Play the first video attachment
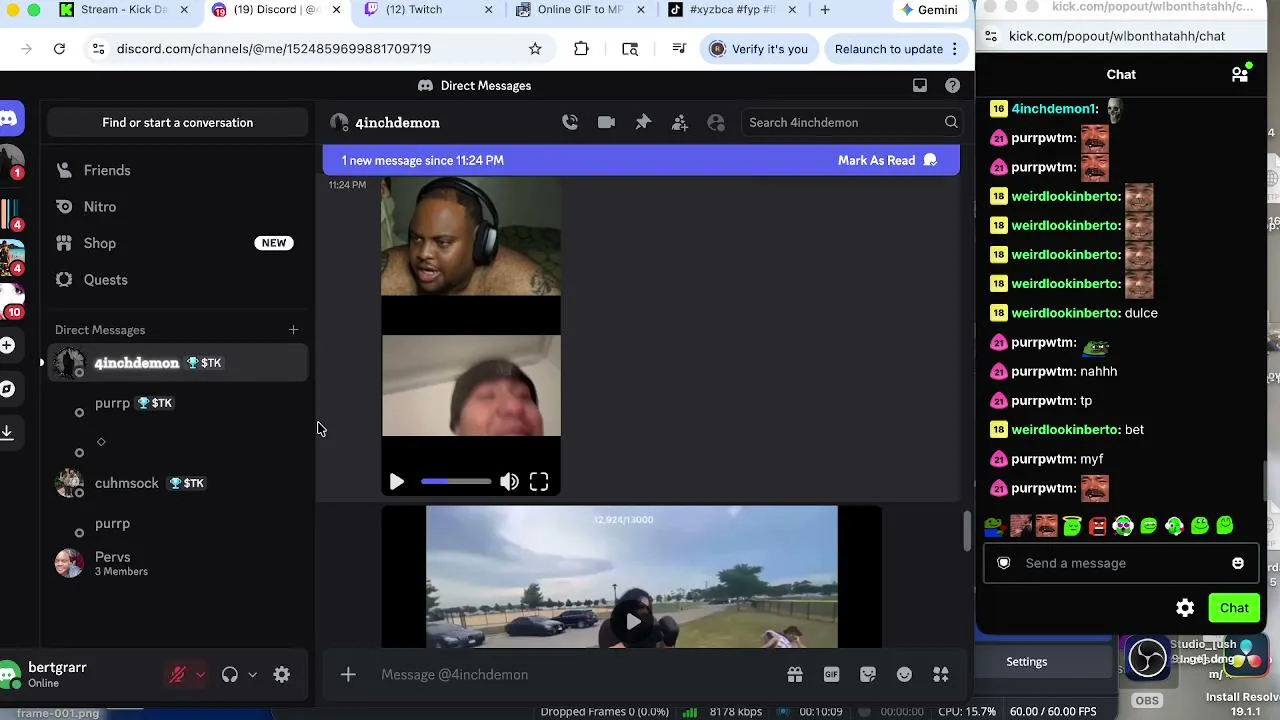 (396, 482)
